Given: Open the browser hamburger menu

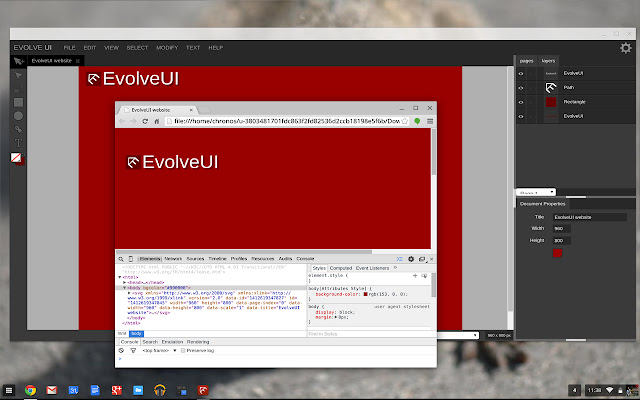Looking at the screenshot, I should pos(430,121).
